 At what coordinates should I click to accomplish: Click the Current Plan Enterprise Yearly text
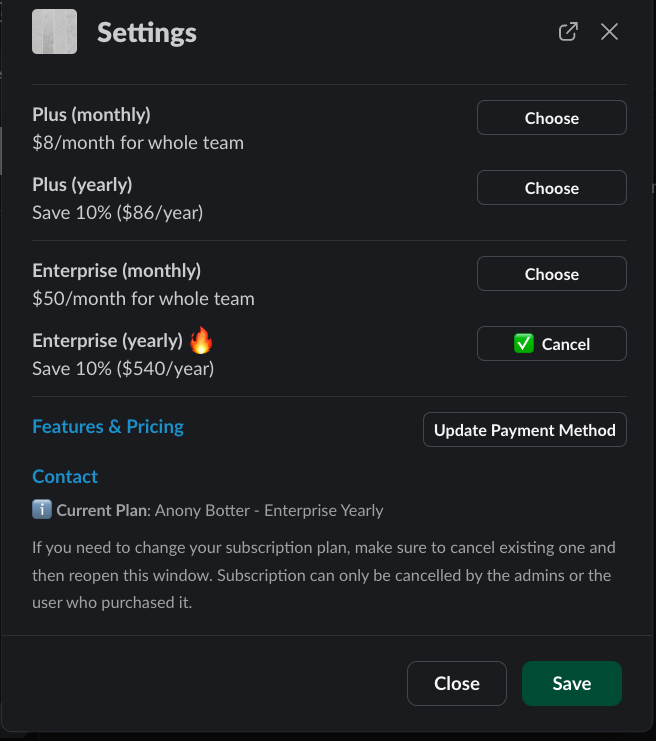219,511
